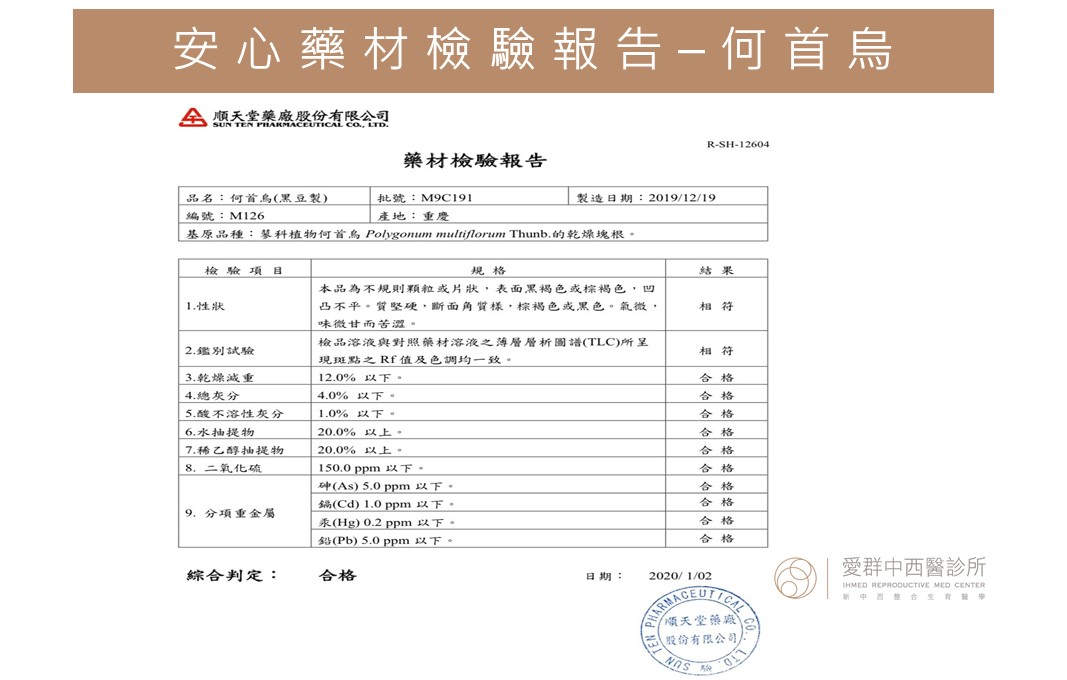Click the 綜合判定 合格 overall result
The height and width of the screenshot is (680, 1067).
coord(336,575)
